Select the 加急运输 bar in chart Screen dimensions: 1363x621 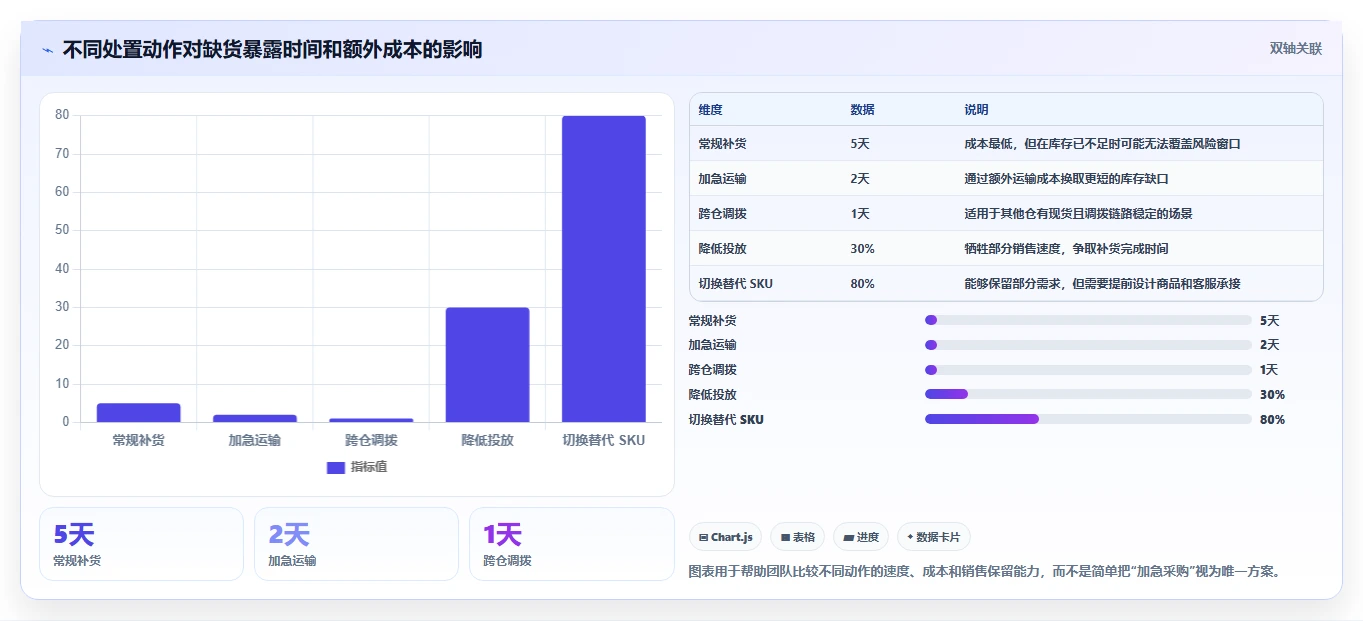(255, 418)
